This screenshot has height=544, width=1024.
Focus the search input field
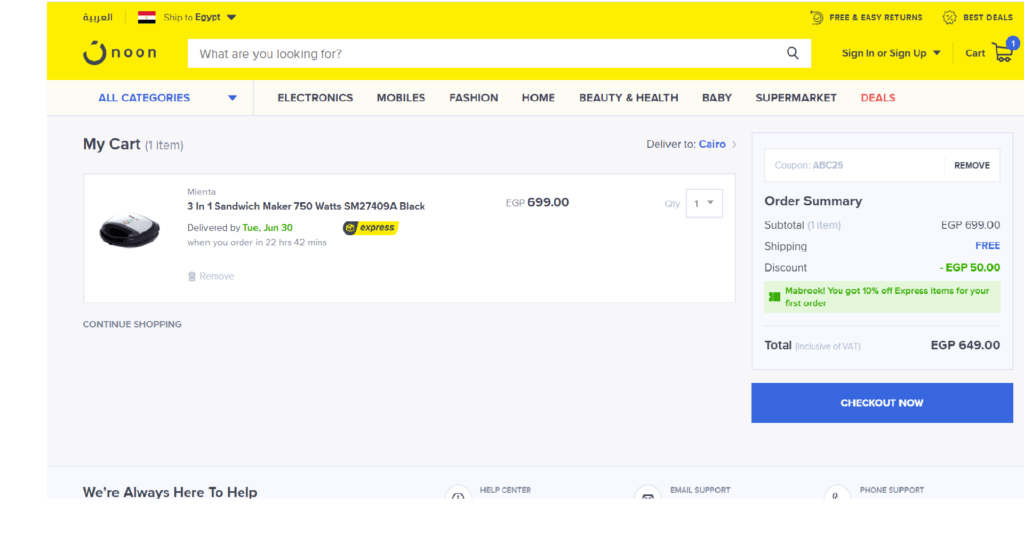pos(487,54)
